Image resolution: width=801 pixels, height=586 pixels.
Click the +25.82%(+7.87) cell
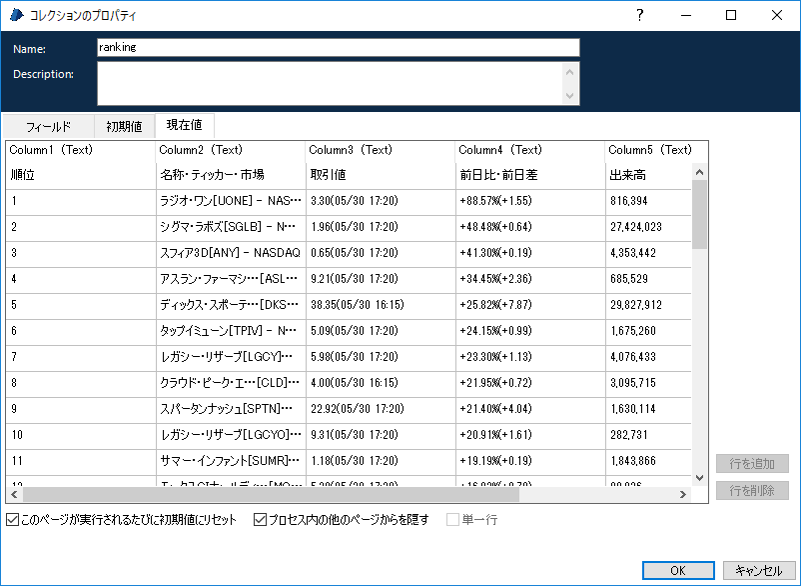click(x=530, y=306)
